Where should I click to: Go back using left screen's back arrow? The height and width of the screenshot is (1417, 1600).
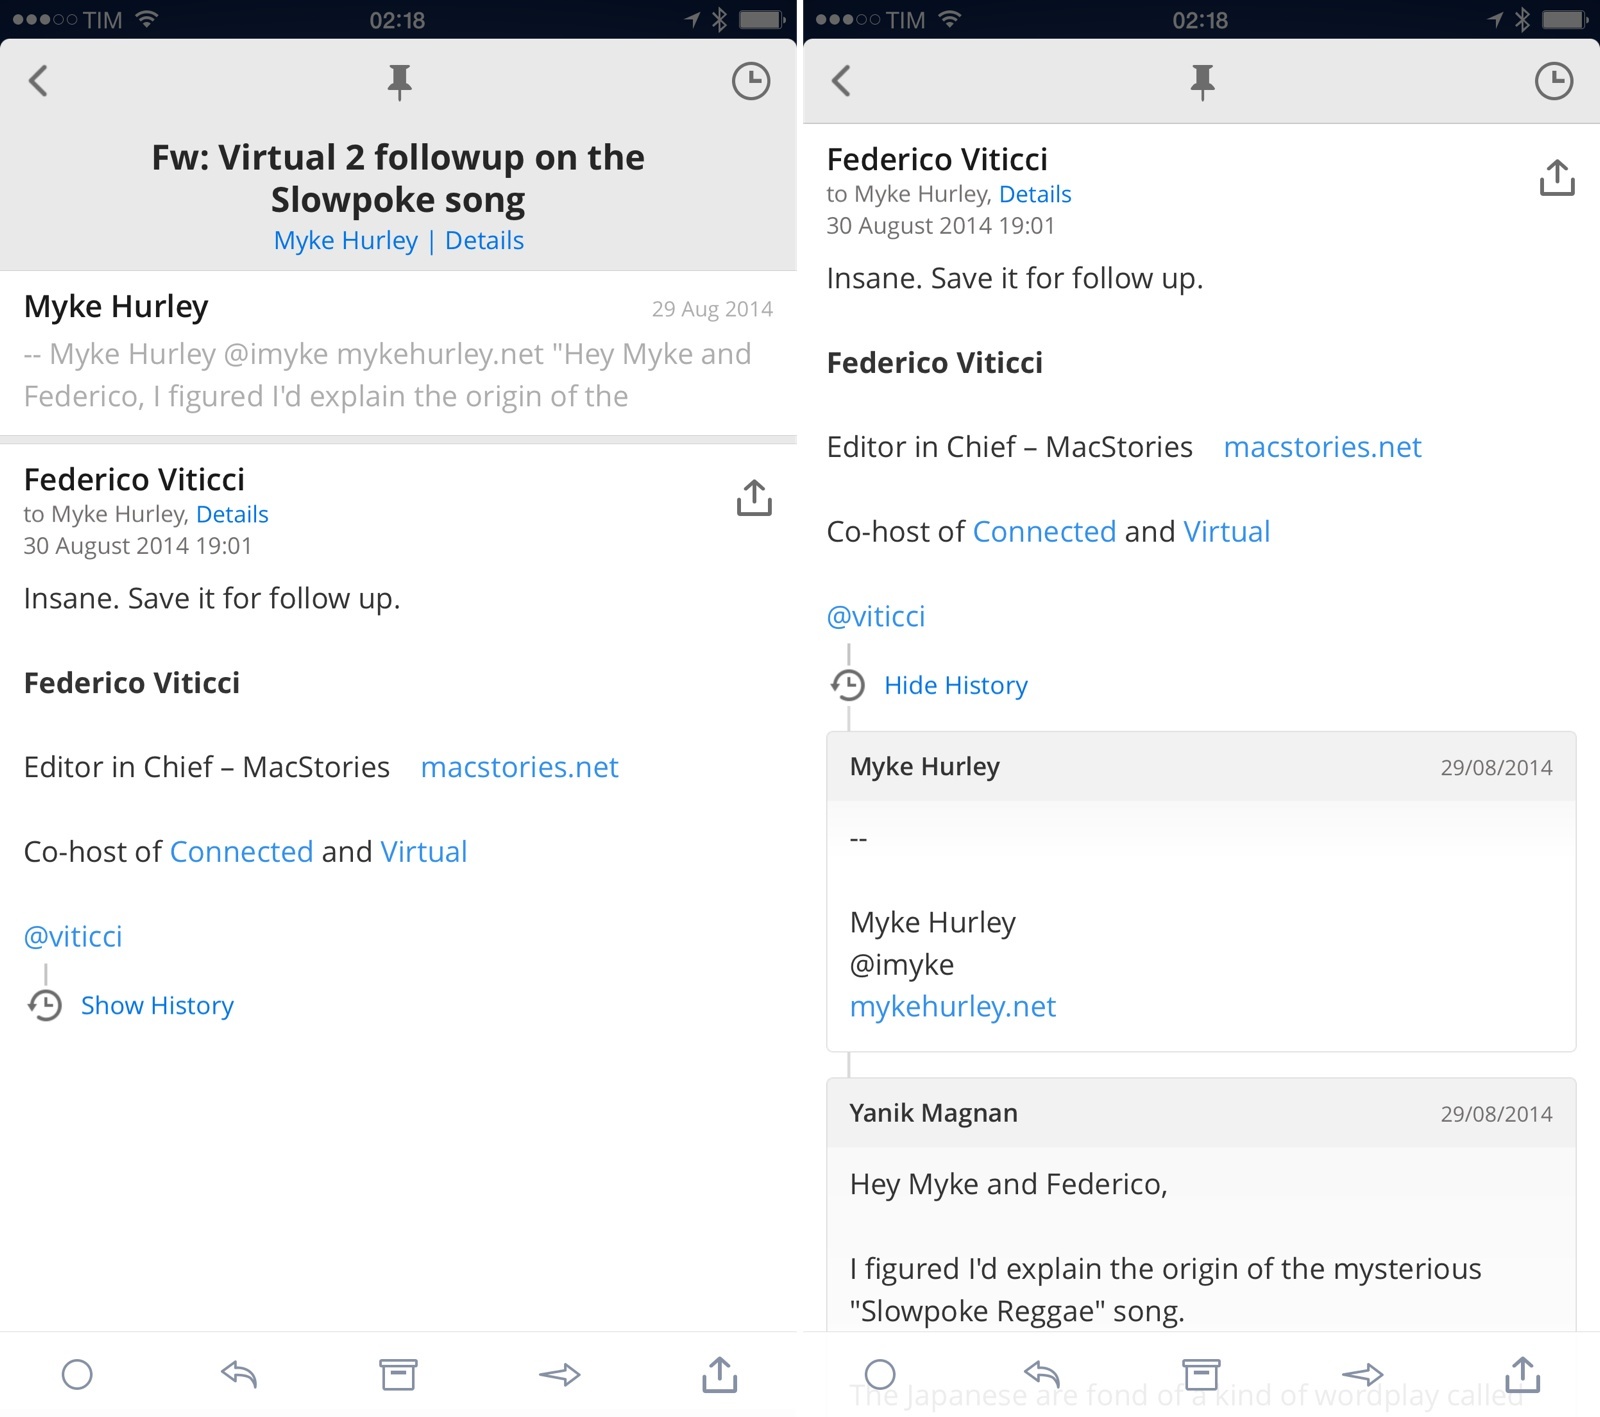point(39,81)
